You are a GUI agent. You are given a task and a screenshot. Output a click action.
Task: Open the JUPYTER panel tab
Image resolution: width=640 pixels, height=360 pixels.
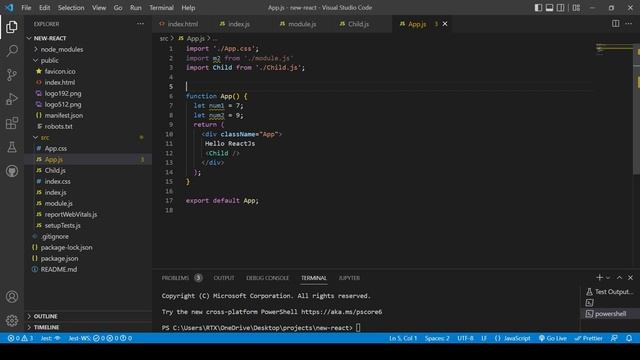(349, 278)
